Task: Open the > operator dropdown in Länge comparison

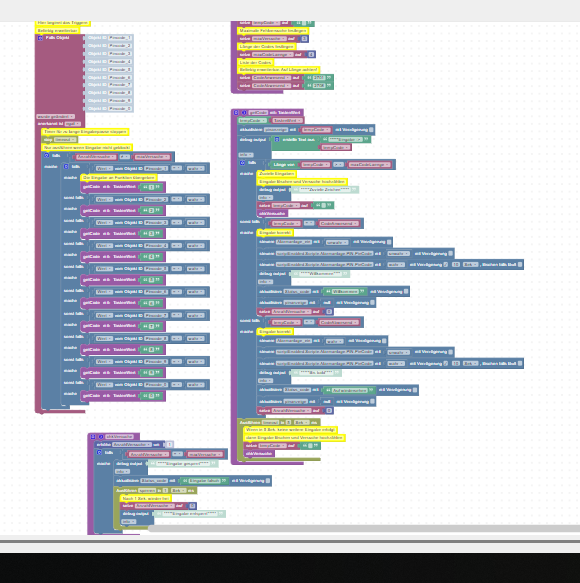Action: point(338,165)
